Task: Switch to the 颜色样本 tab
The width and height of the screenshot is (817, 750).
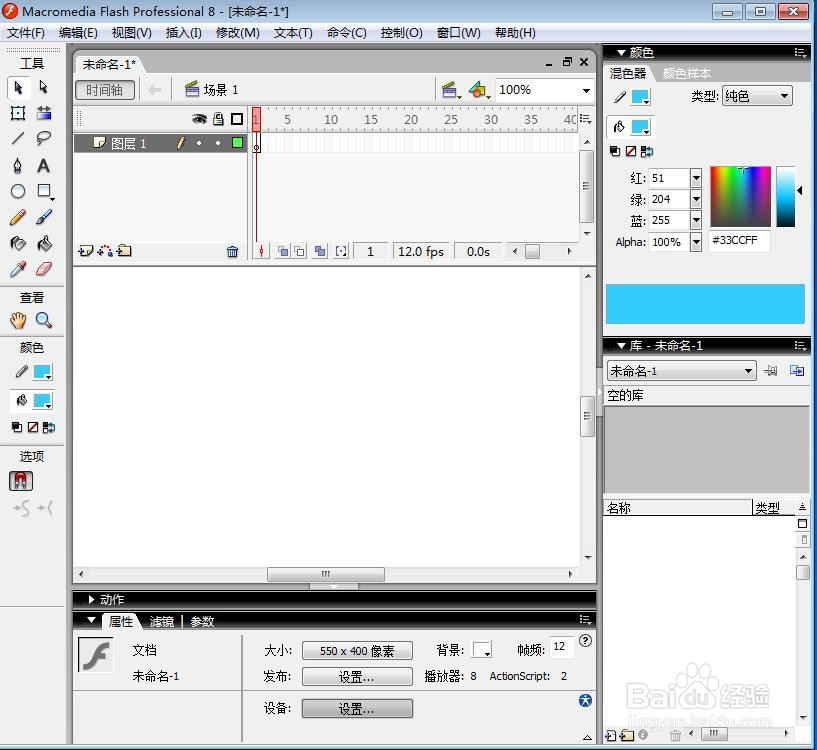Action: (x=686, y=73)
